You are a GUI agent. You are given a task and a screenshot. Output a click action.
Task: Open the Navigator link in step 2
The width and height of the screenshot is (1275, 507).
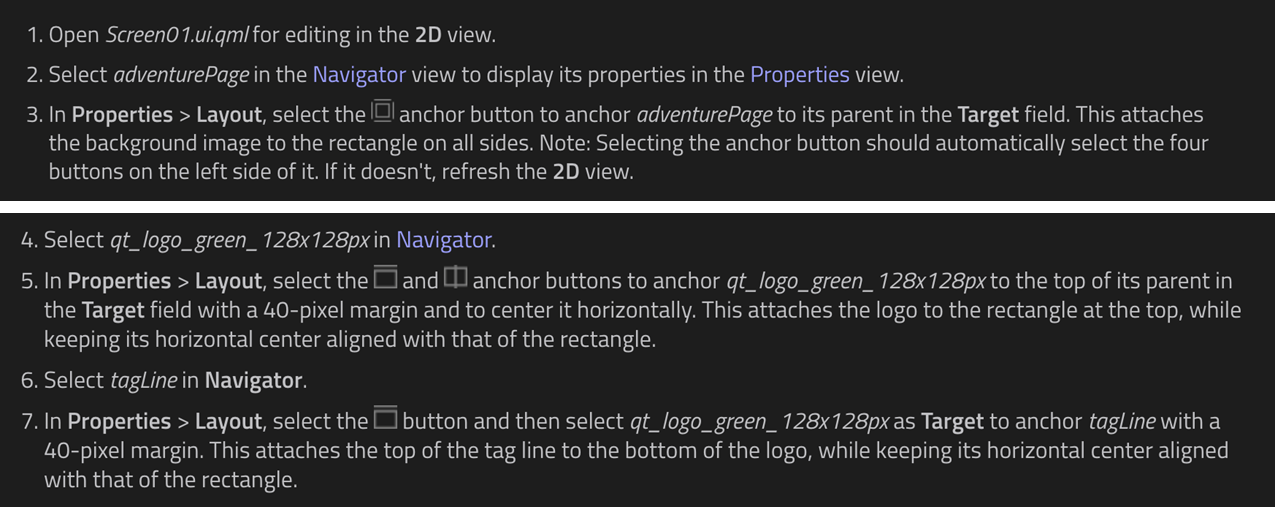pyautogui.click(x=359, y=74)
